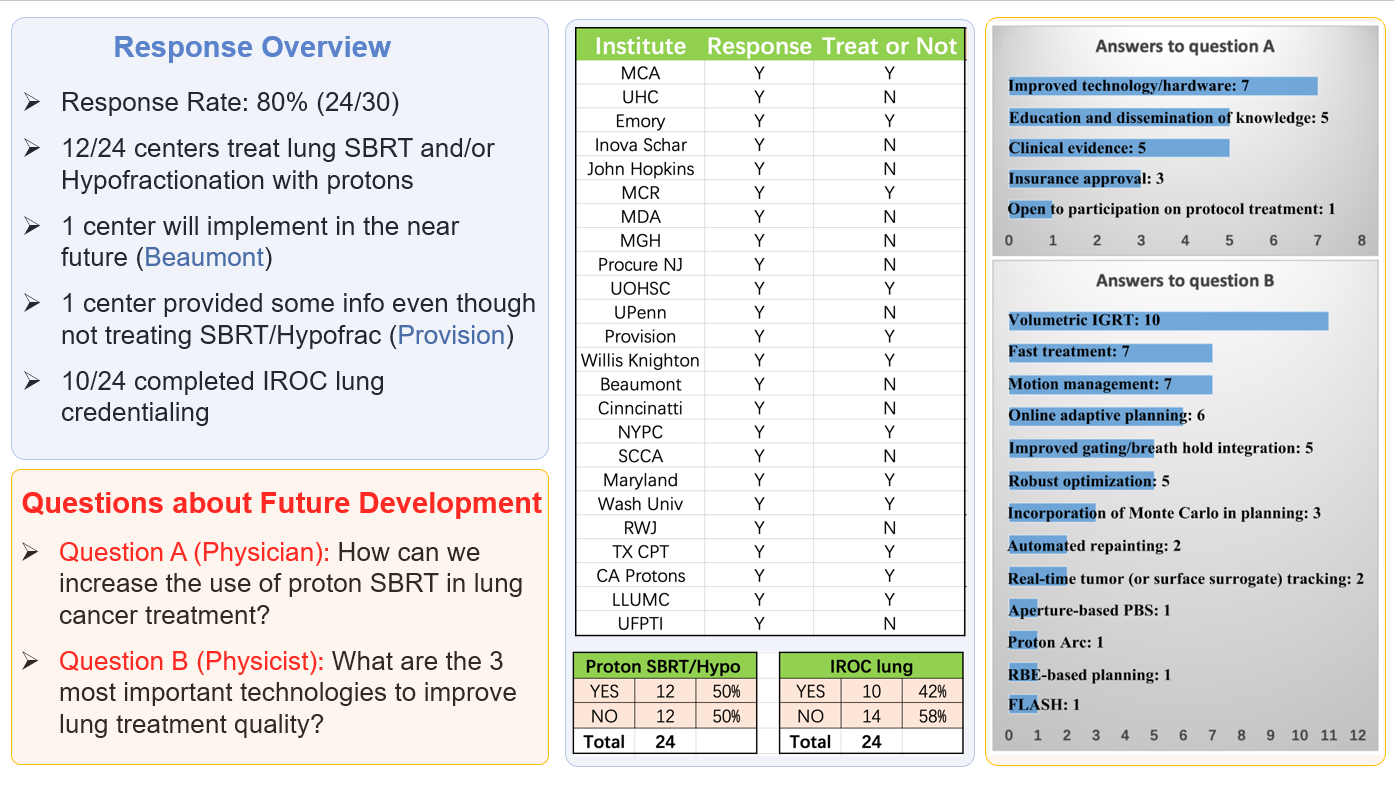Click 'Provision' in the institute table
The width and height of the screenshot is (1394, 787).
coord(640,336)
